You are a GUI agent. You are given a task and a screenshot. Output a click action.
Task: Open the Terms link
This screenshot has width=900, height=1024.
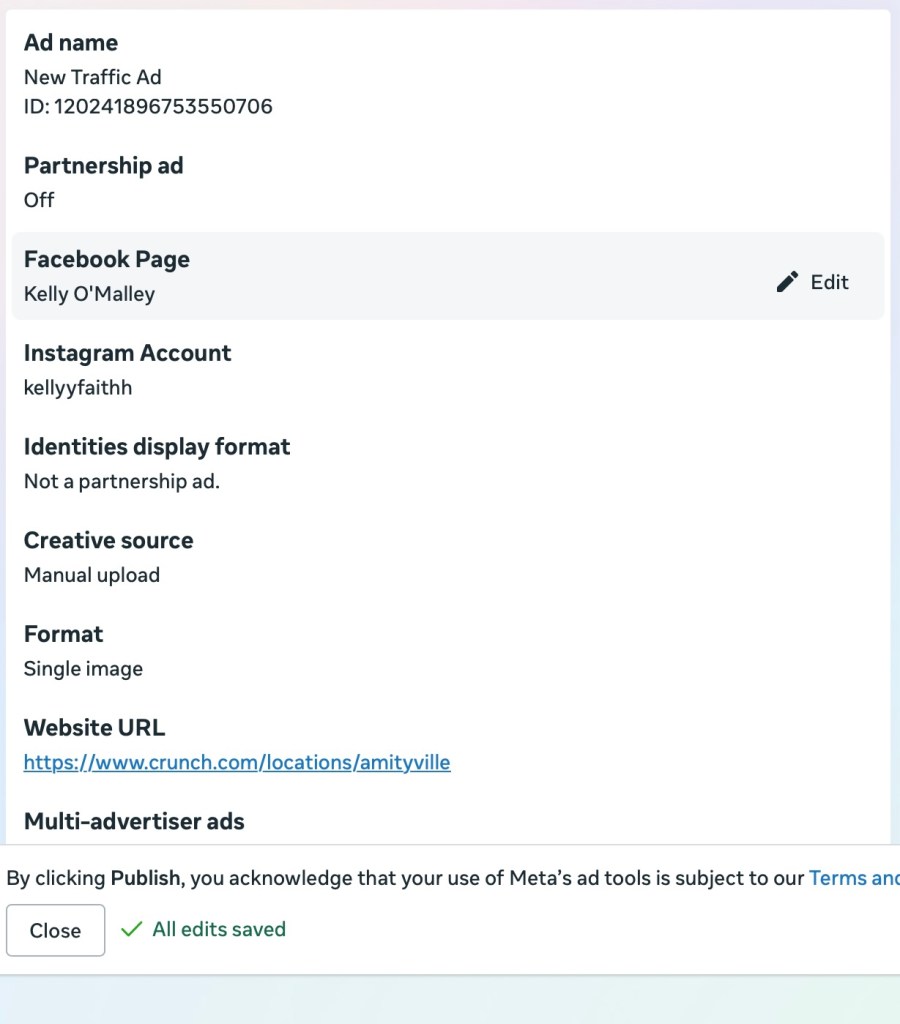[853, 878]
